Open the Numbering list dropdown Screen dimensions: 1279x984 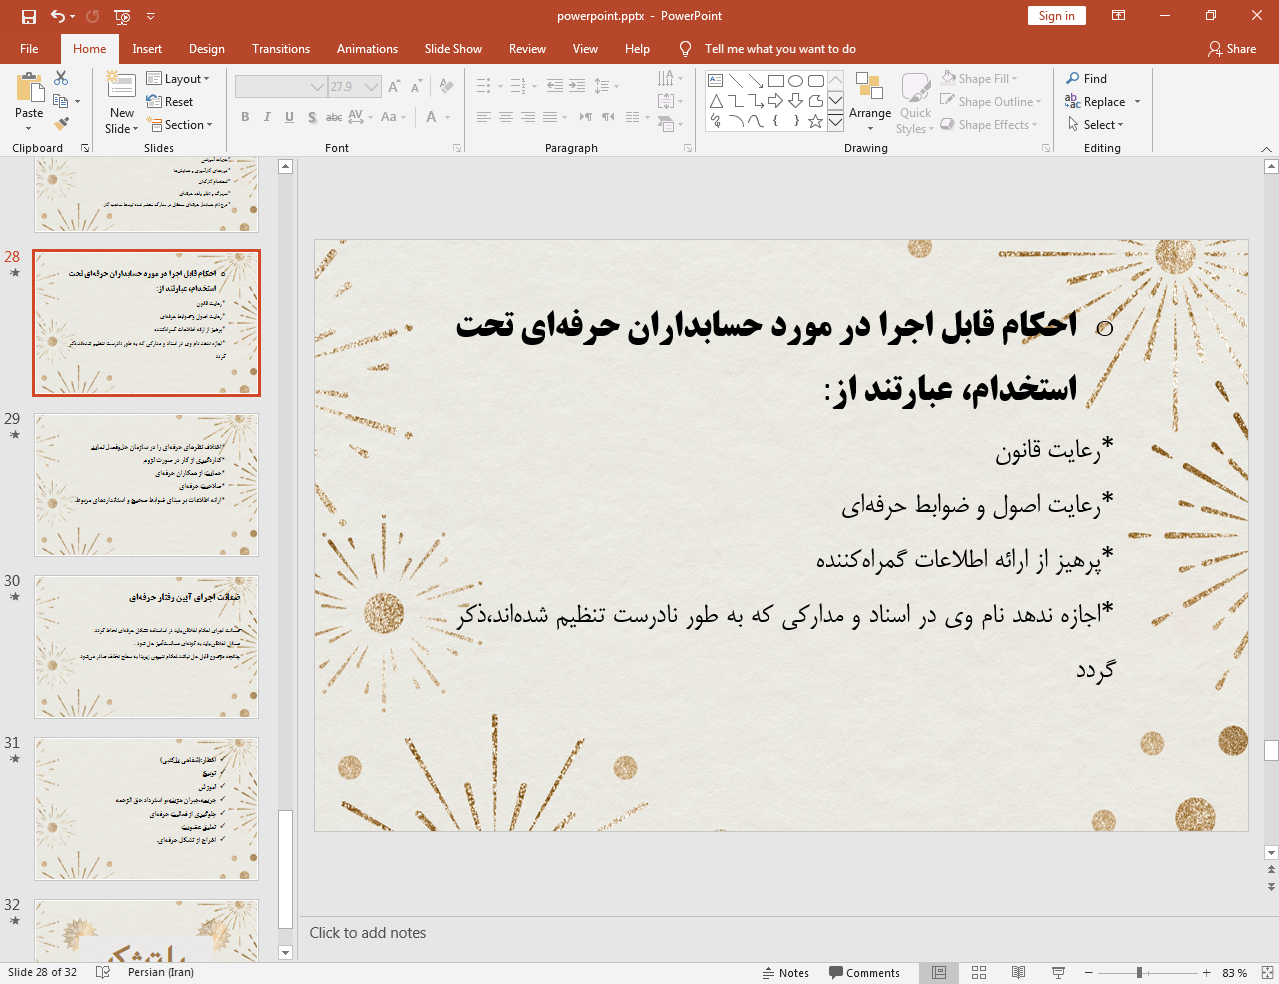tap(535, 86)
